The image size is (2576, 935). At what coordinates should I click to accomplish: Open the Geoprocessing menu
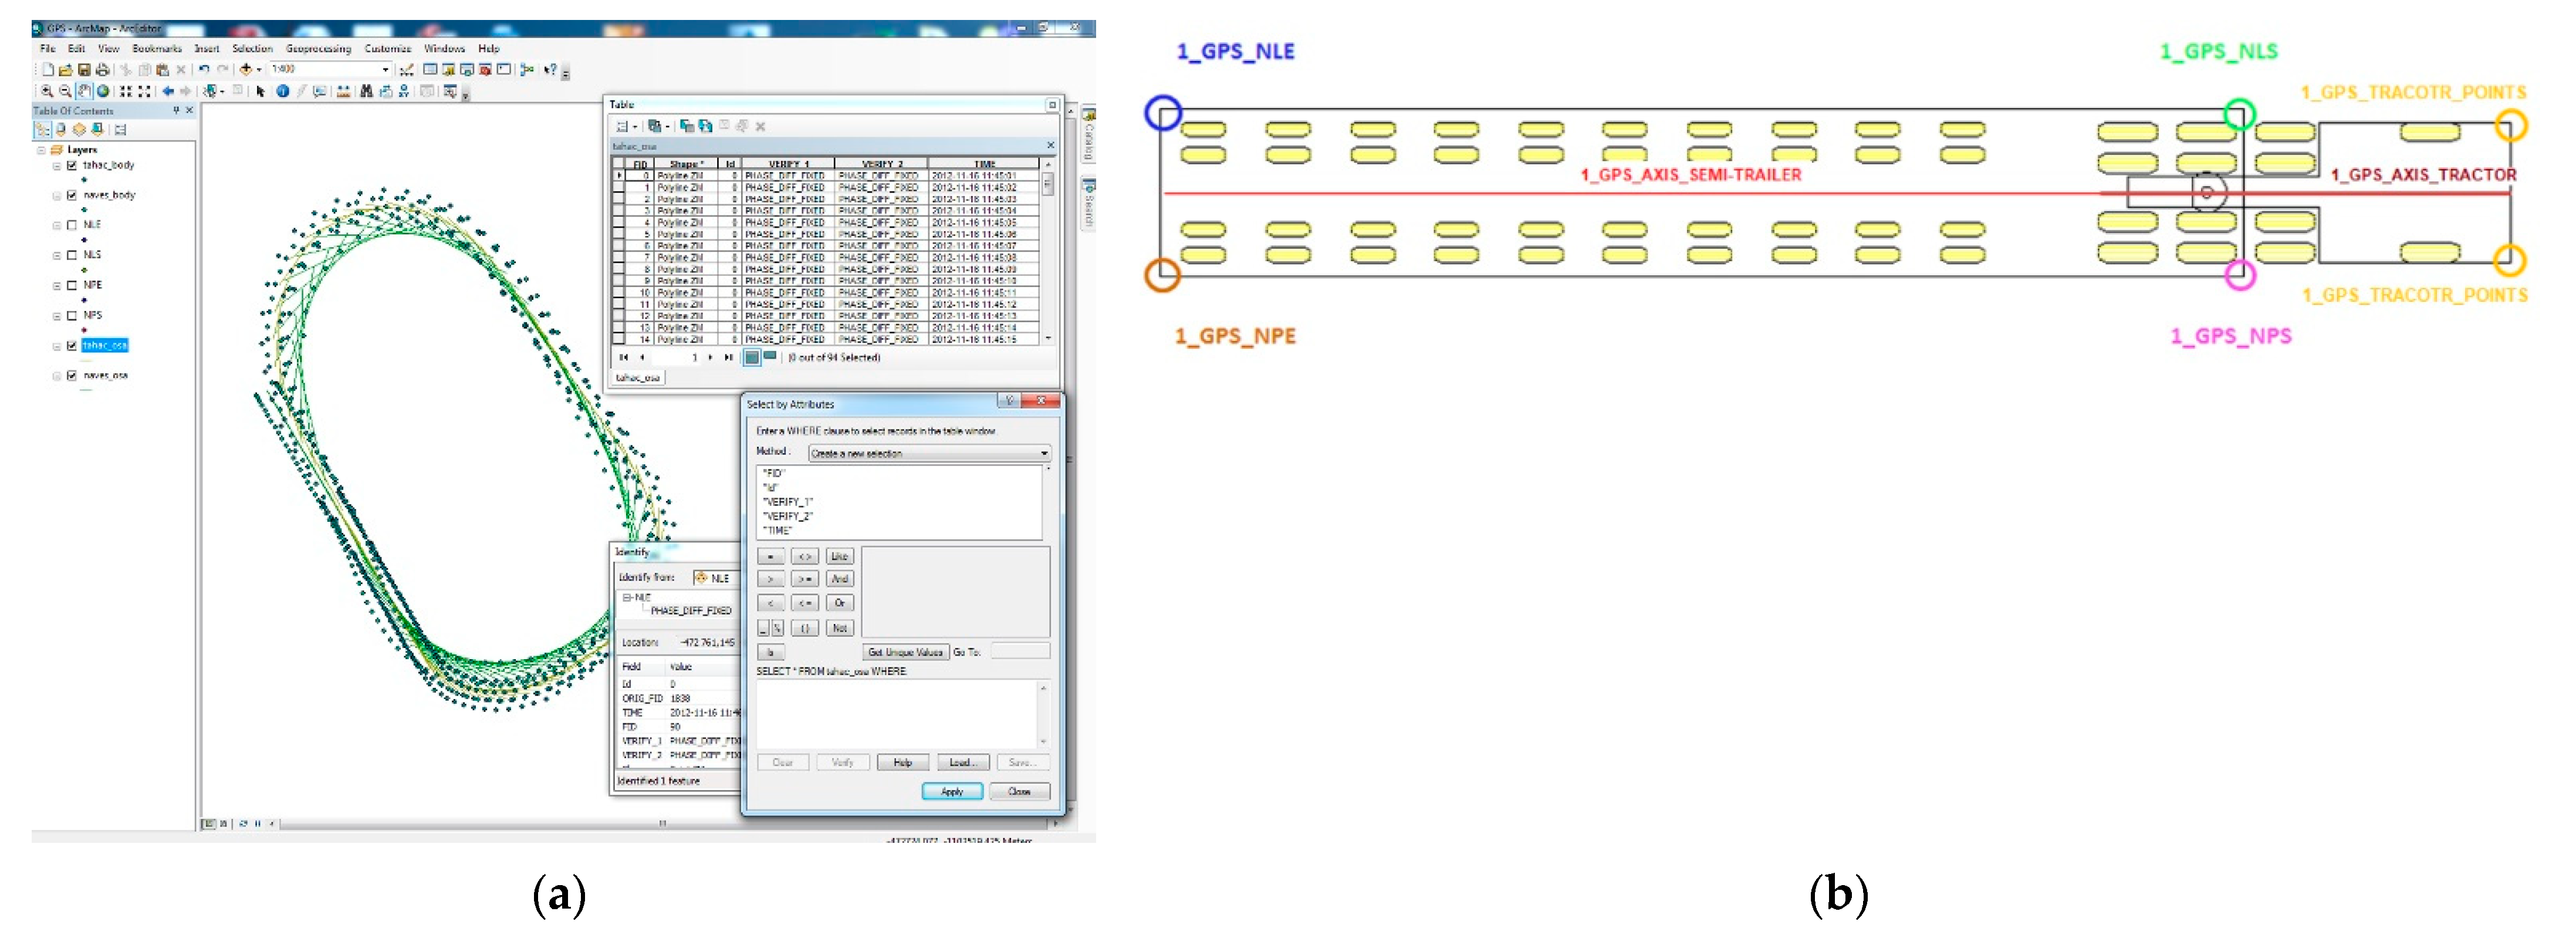tap(318, 48)
